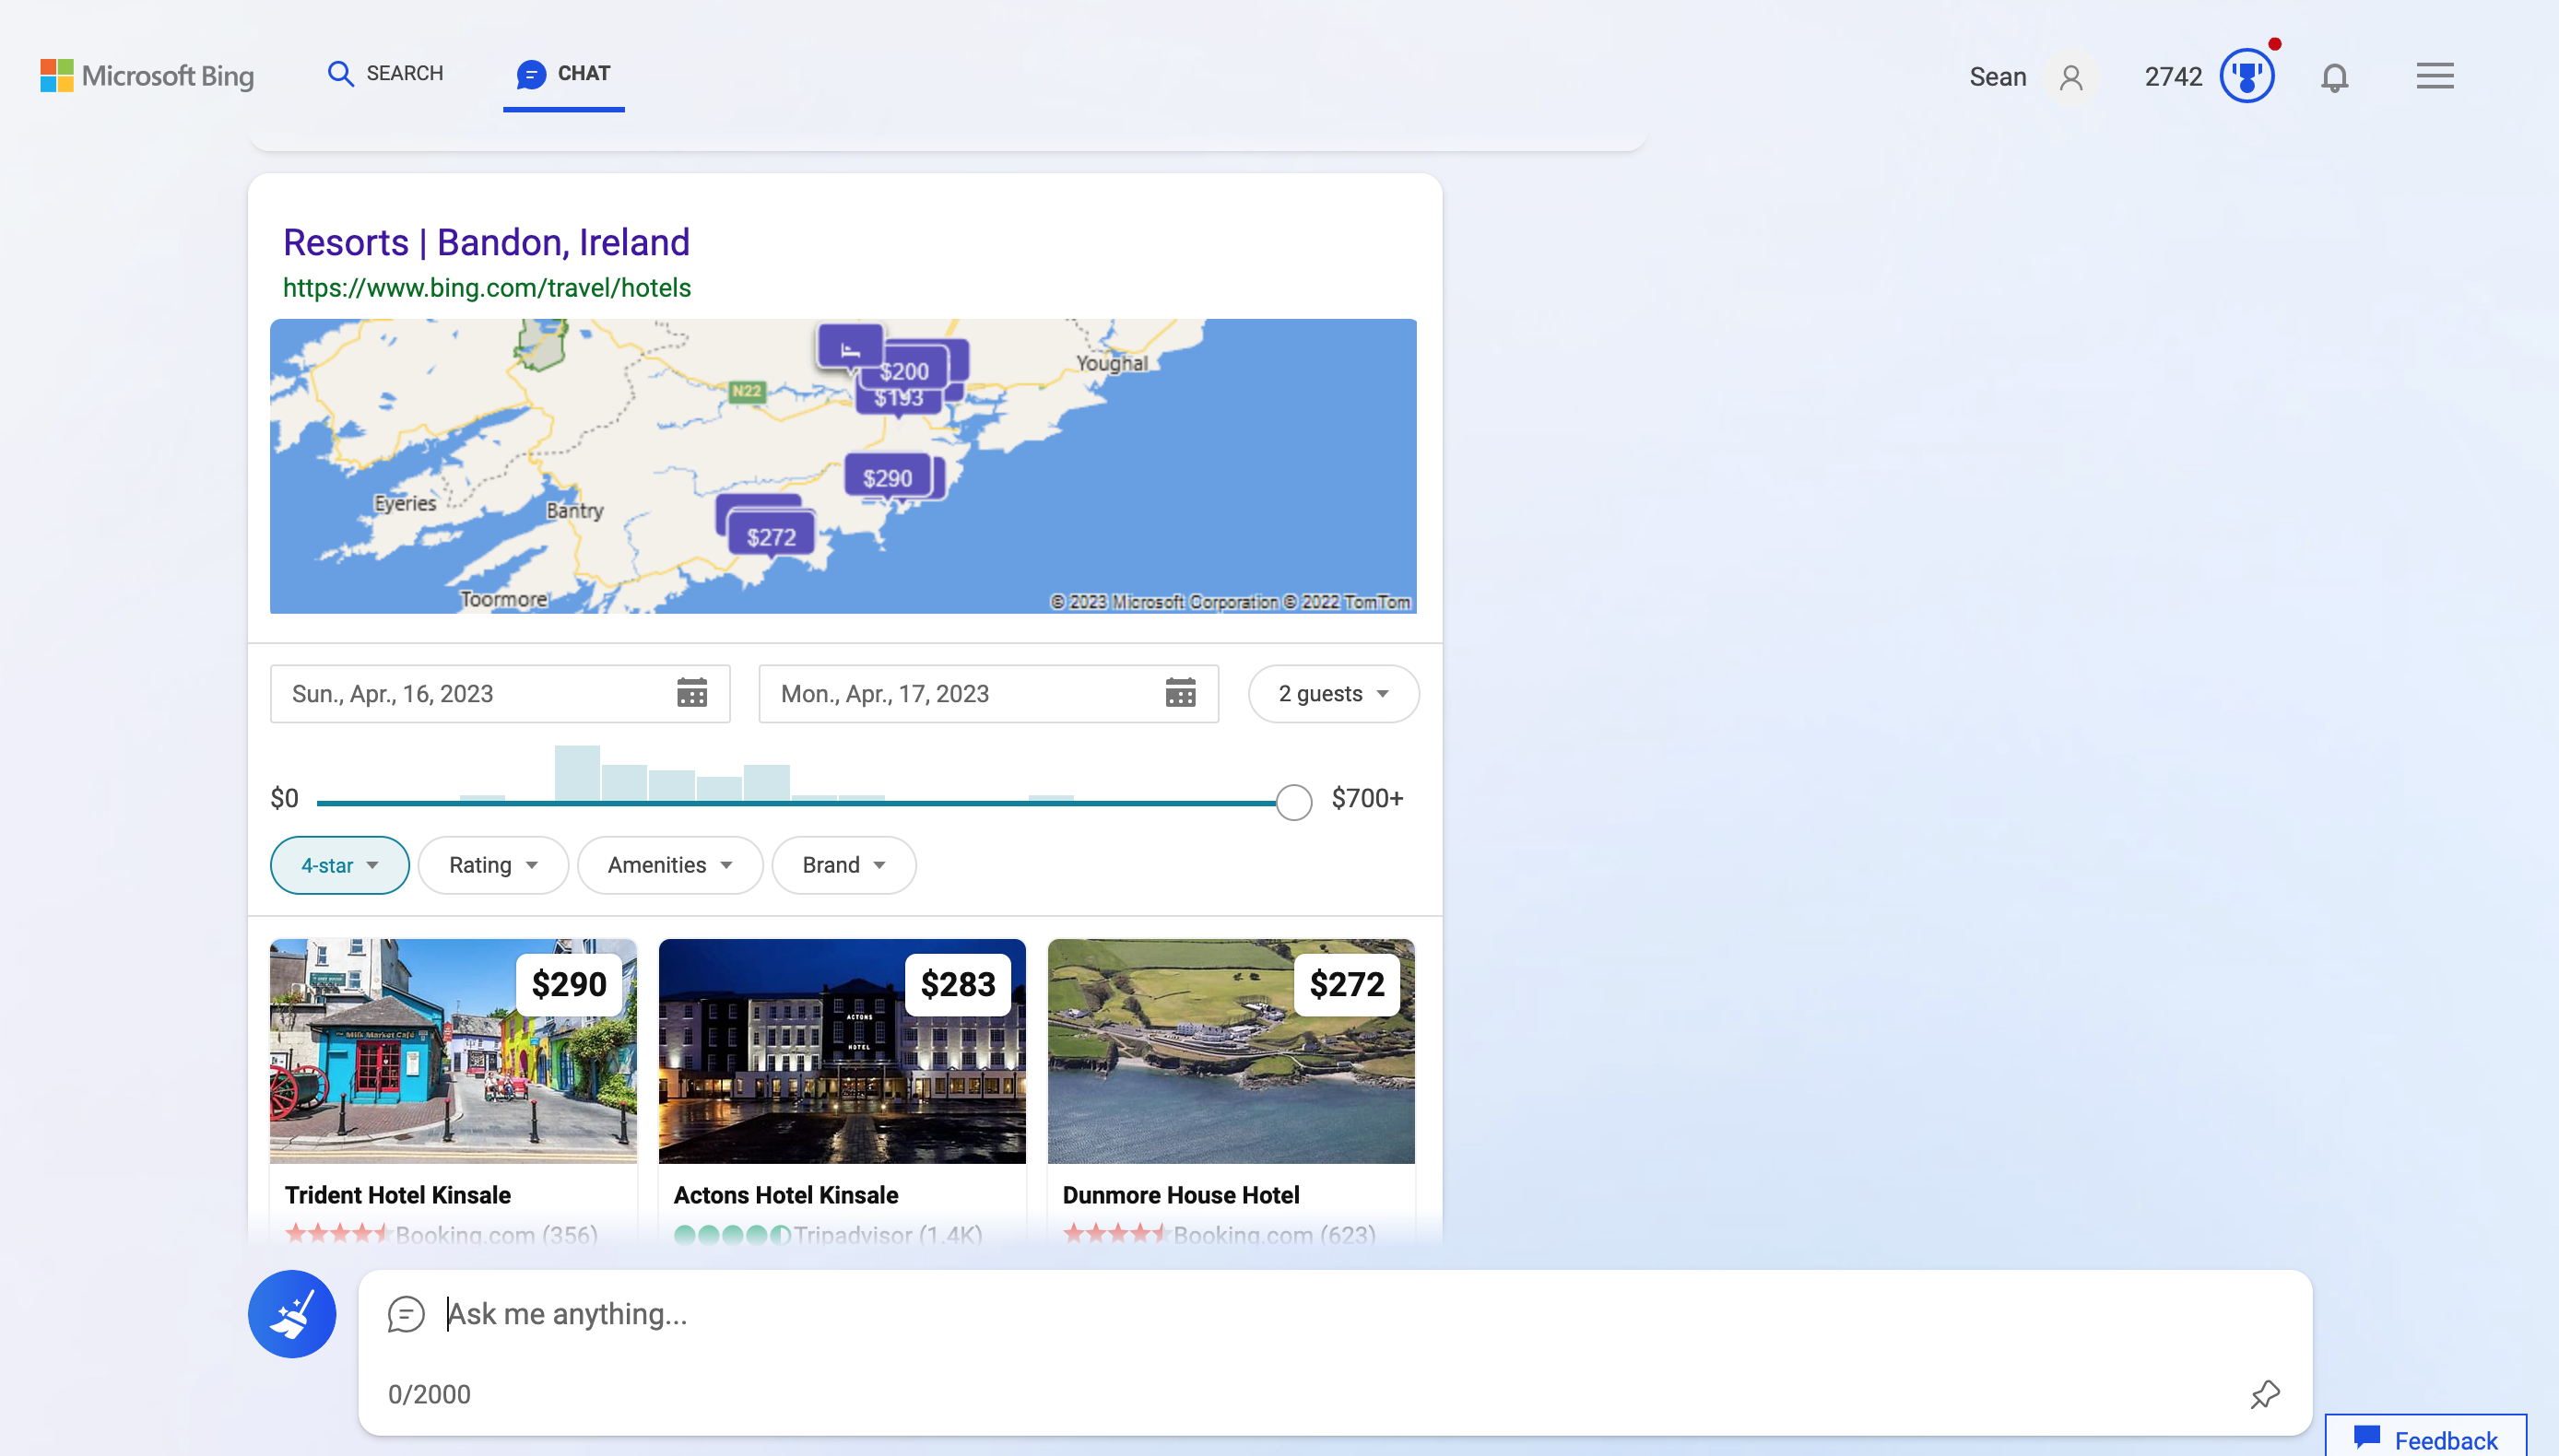Open the Chat tab
The image size is (2559, 1456).
click(x=564, y=74)
